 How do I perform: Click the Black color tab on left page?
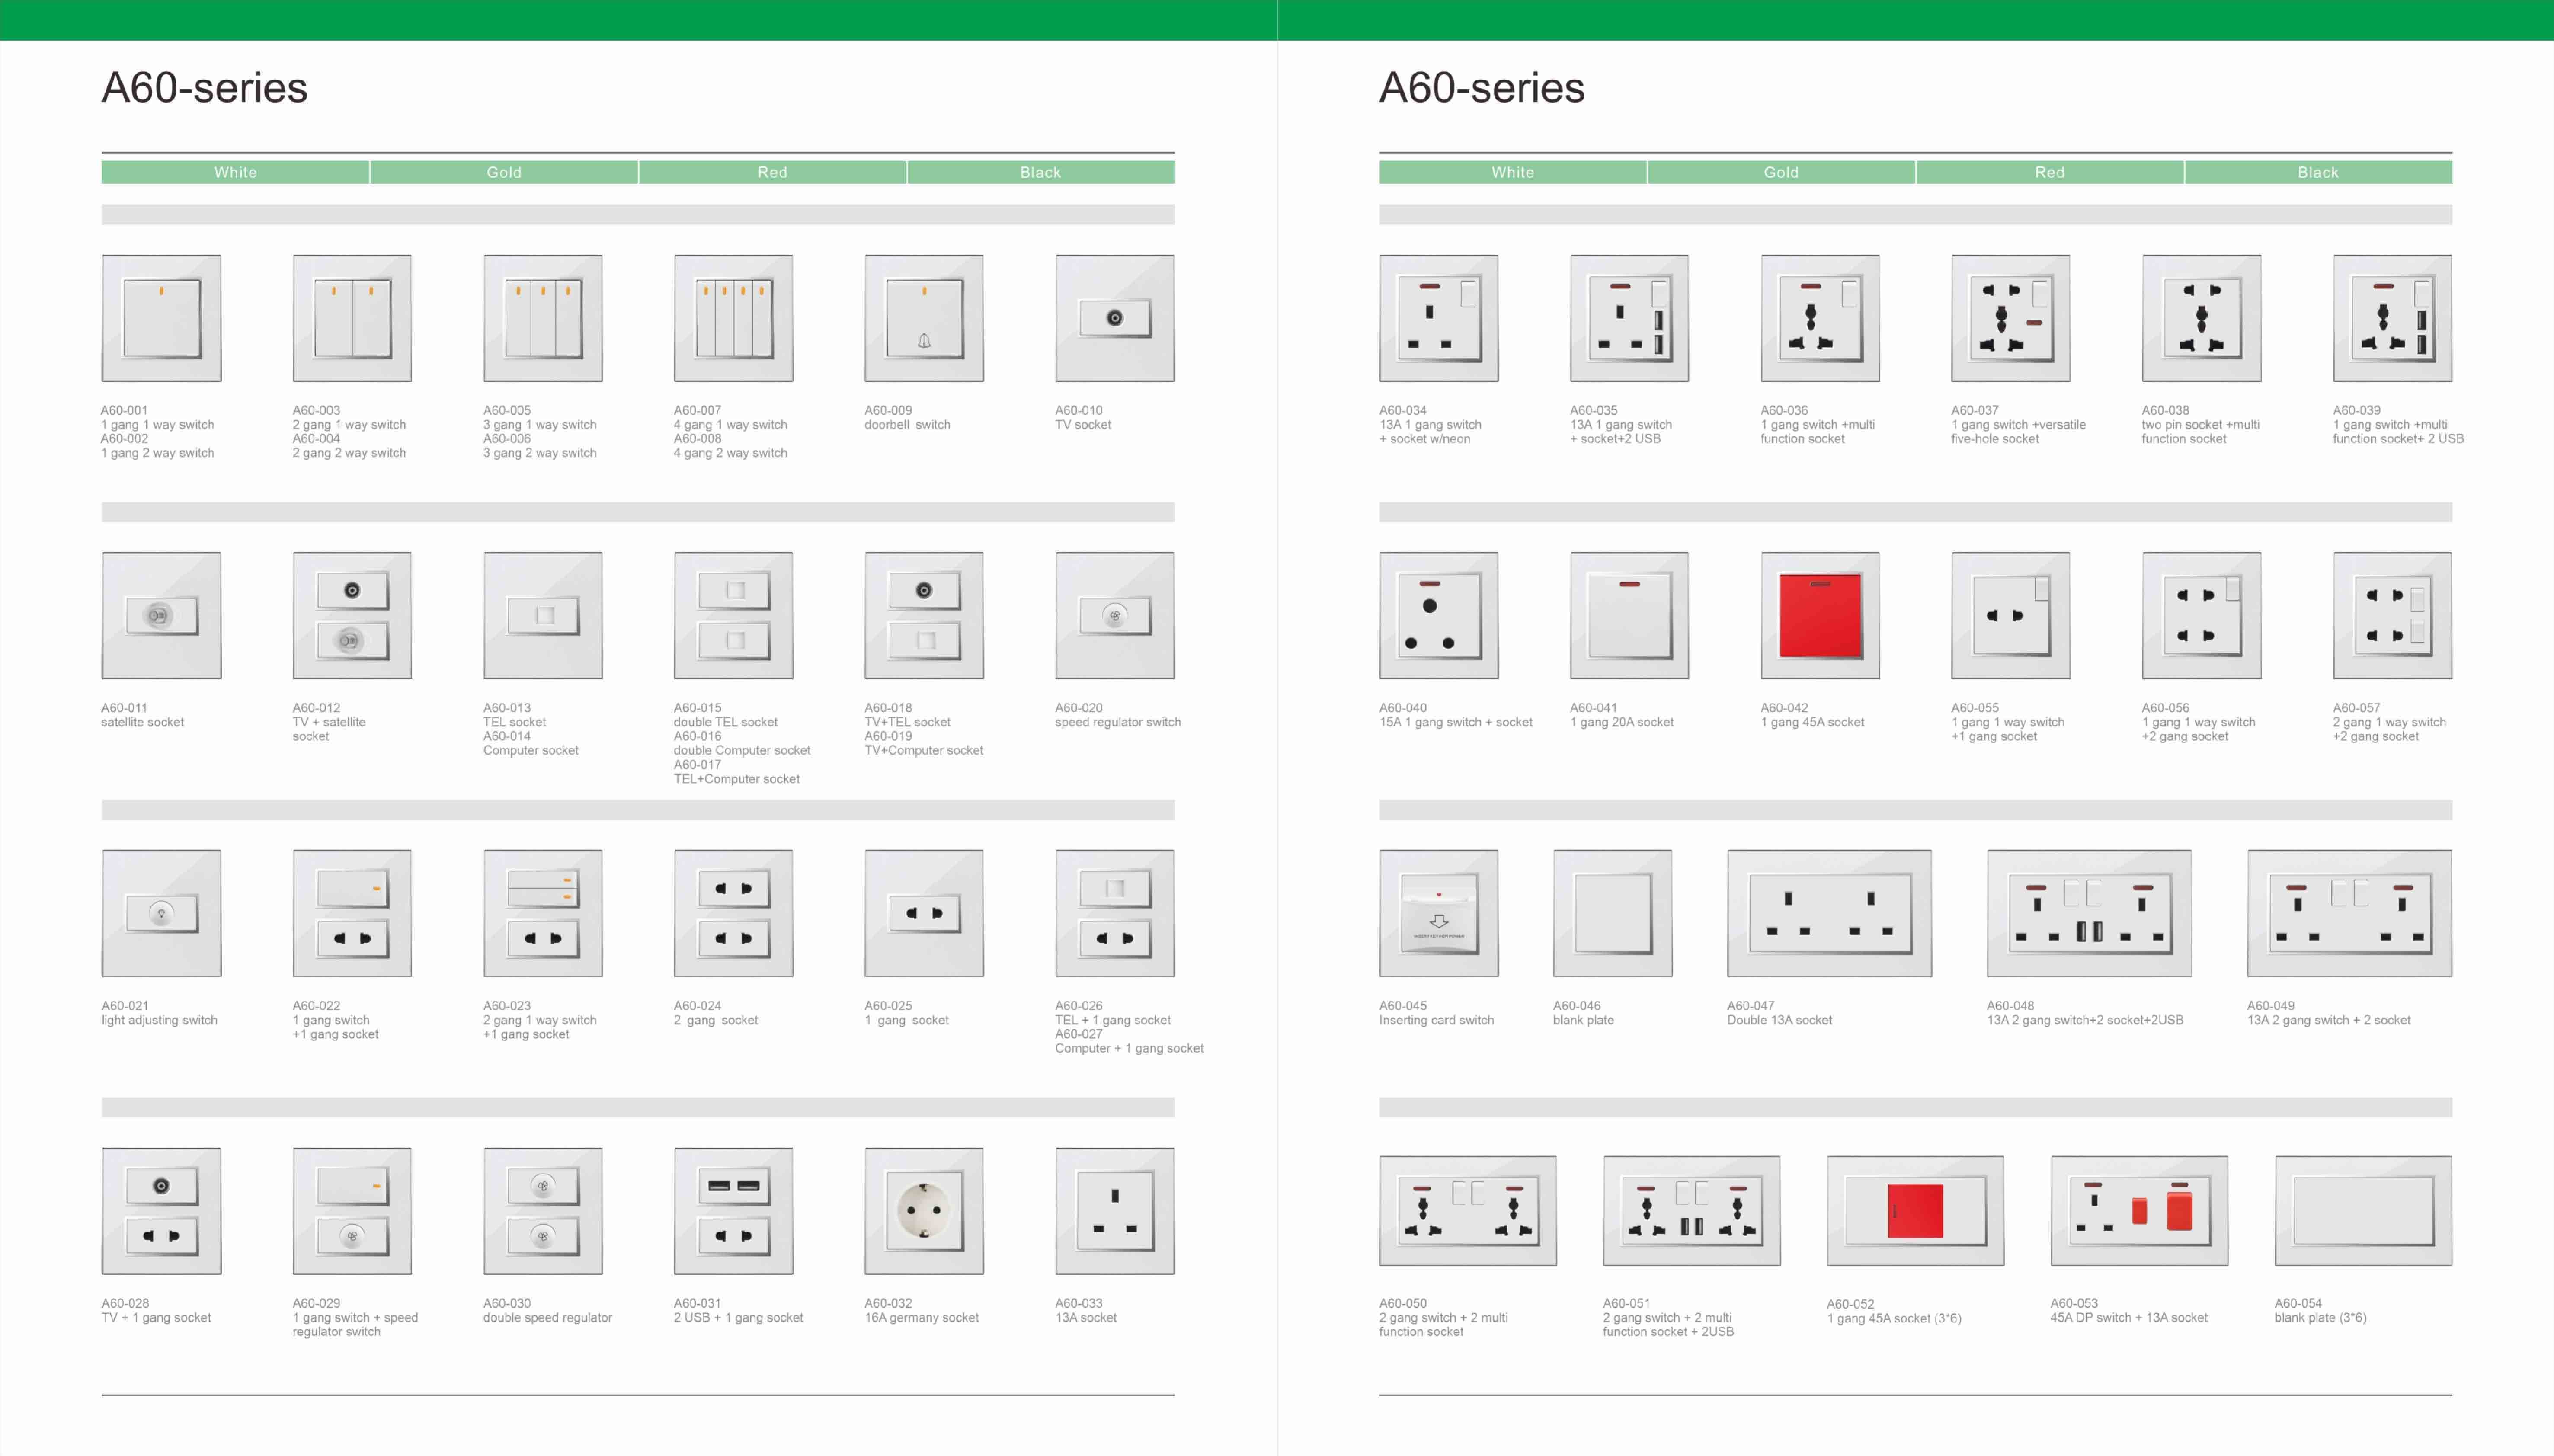[1041, 172]
